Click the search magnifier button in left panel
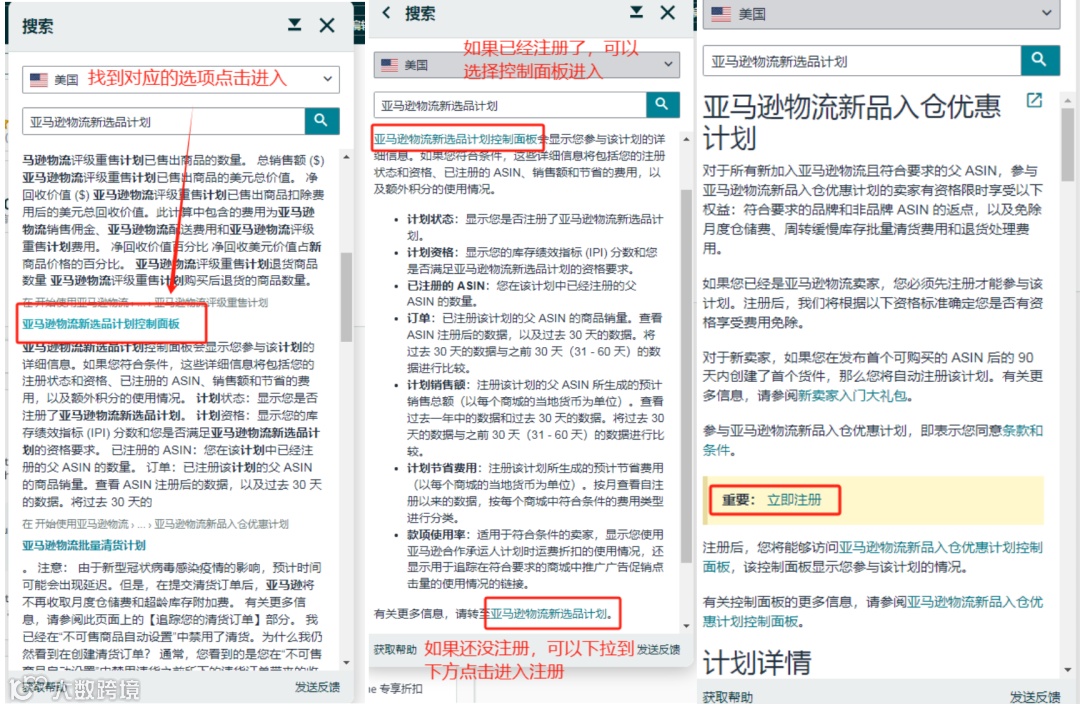 coord(322,121)
